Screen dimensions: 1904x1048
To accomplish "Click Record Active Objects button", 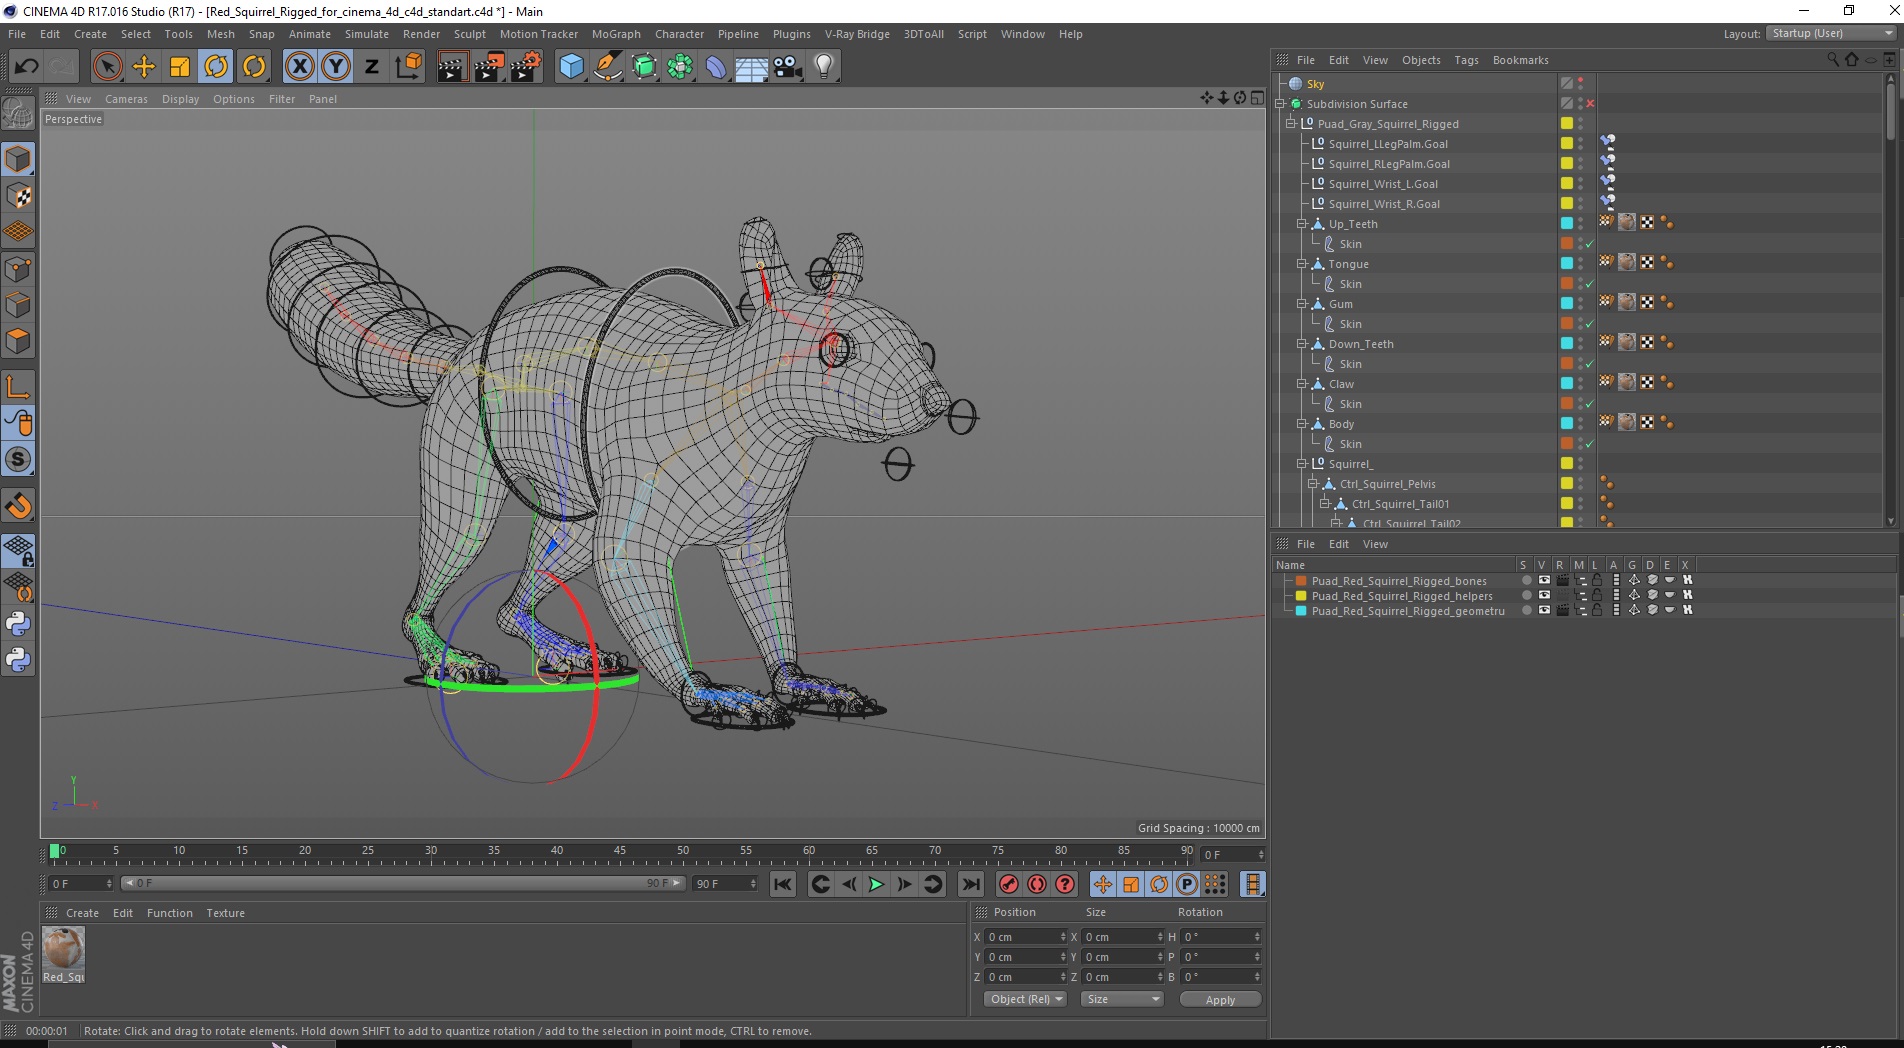I will click(1009, 884).
